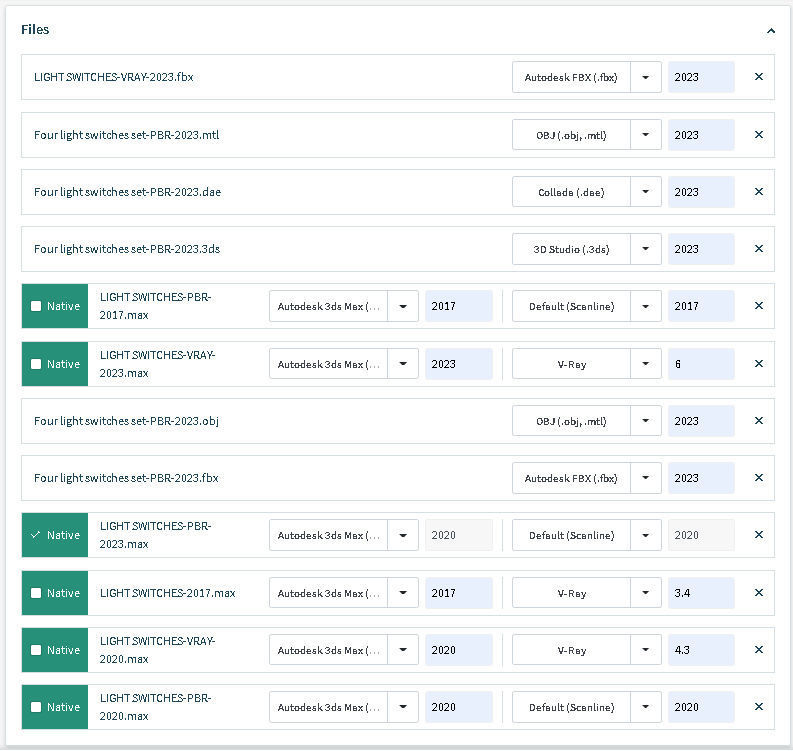Open V-Ray renderer dropdown for LIGHT SWITCHES-2017.max
Image resolution: width=793 pixels, height=751 pixels.
[646, 593]
